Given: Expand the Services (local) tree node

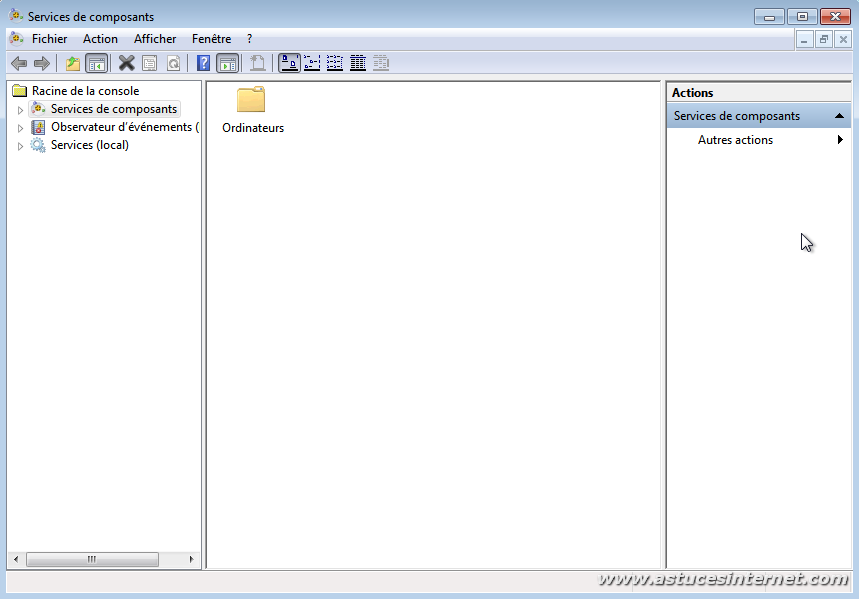Looking at the screenshot, I should 20,146.
